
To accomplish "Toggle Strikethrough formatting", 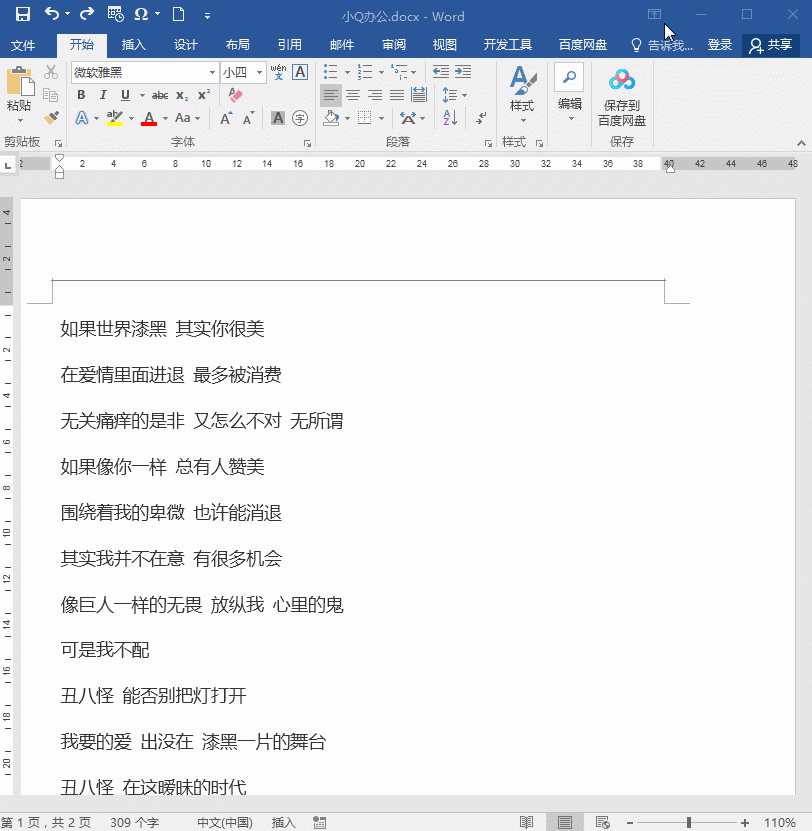I will pos(160,95).
